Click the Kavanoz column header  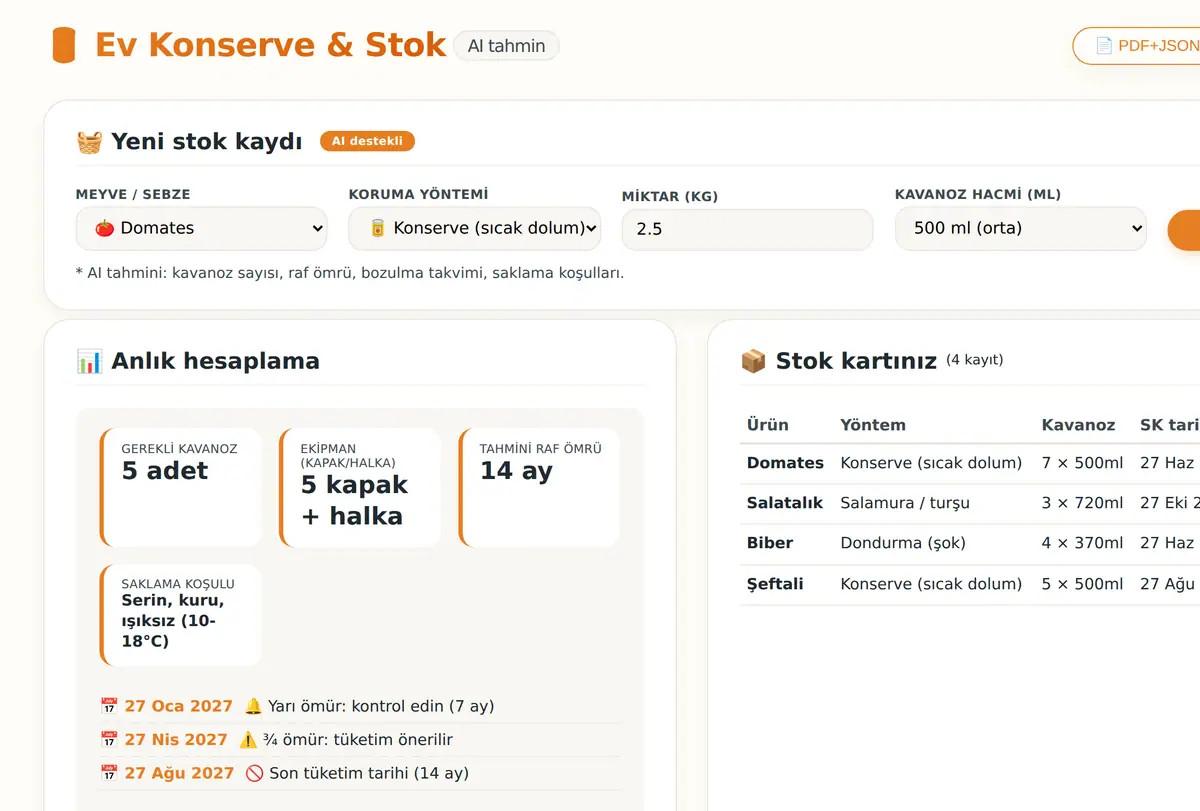(x=1078, y=425)
